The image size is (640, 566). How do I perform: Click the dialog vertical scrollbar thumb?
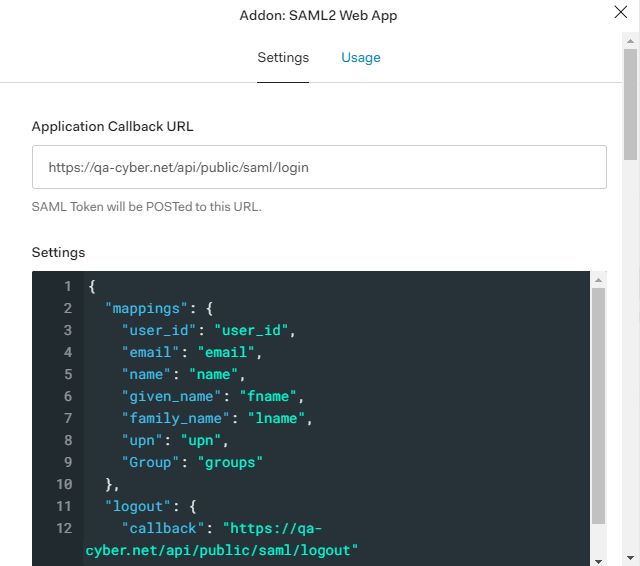click(630, 104)
